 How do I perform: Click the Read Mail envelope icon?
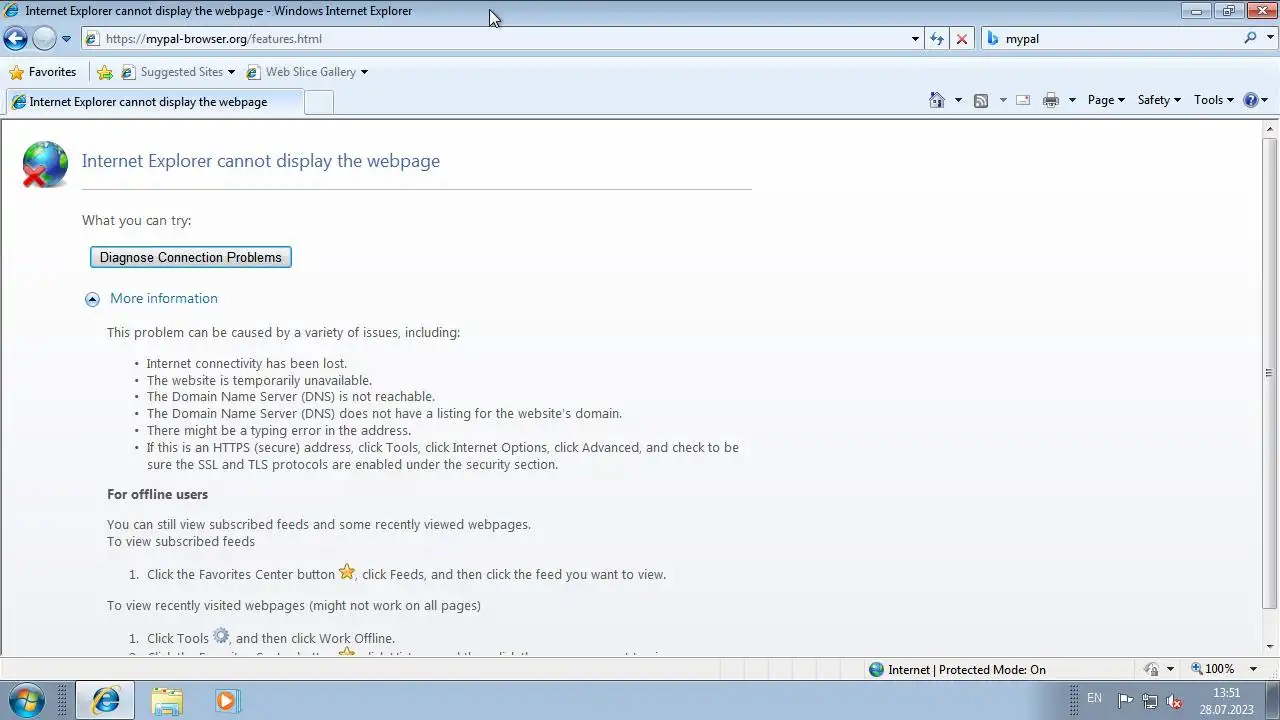pos(1023,100)
